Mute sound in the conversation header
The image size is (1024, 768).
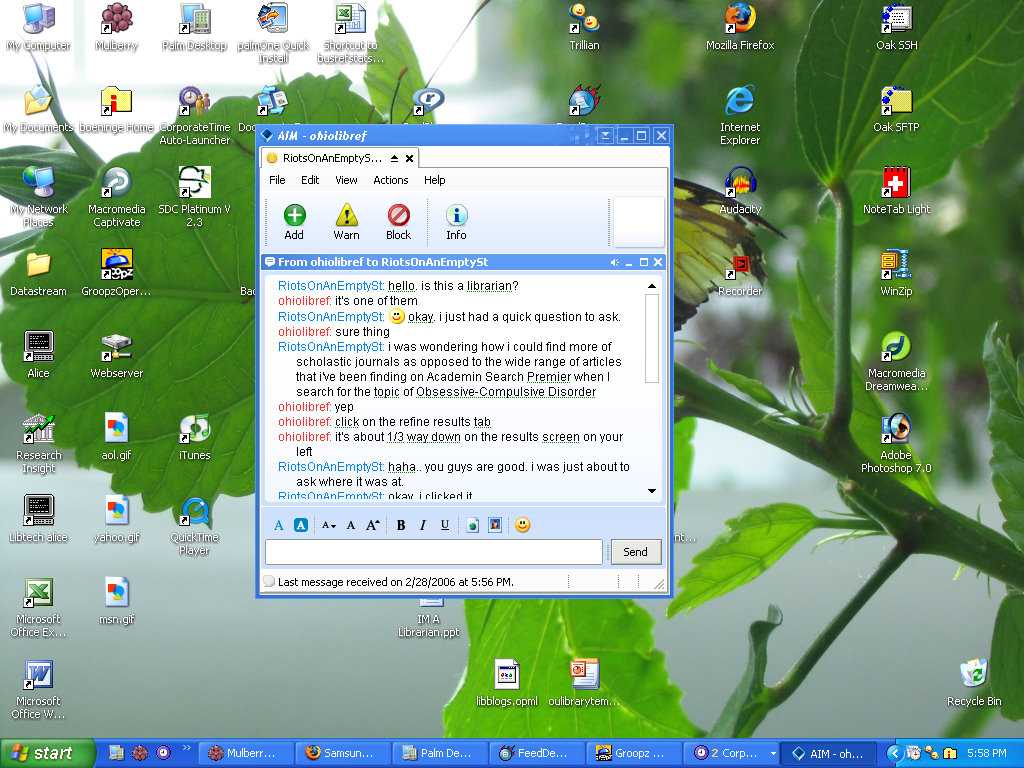pyautogui.click(x=615, y=263)
